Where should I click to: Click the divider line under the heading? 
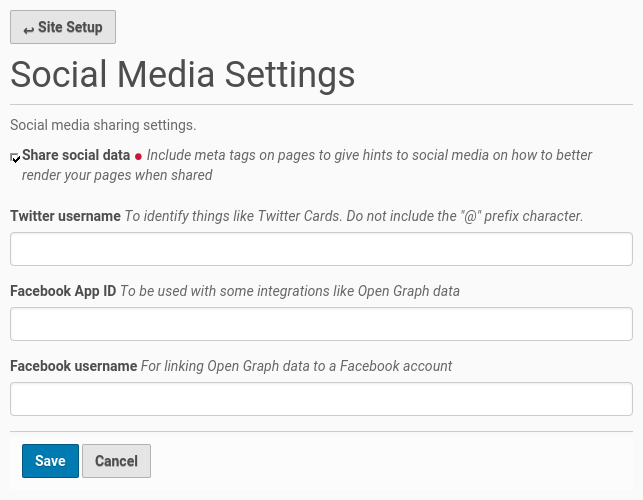pos(321,104)
